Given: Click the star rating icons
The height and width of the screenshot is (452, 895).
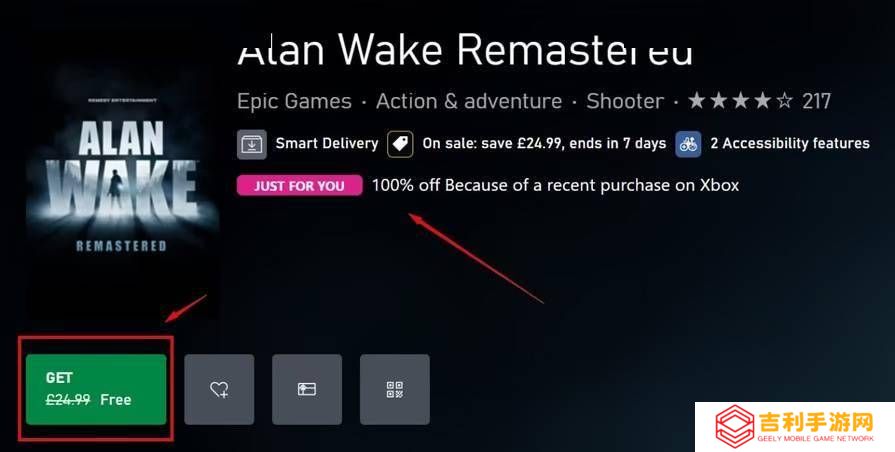Looking at the screenshot, I should pyautogui.click(x=740, y=102).
